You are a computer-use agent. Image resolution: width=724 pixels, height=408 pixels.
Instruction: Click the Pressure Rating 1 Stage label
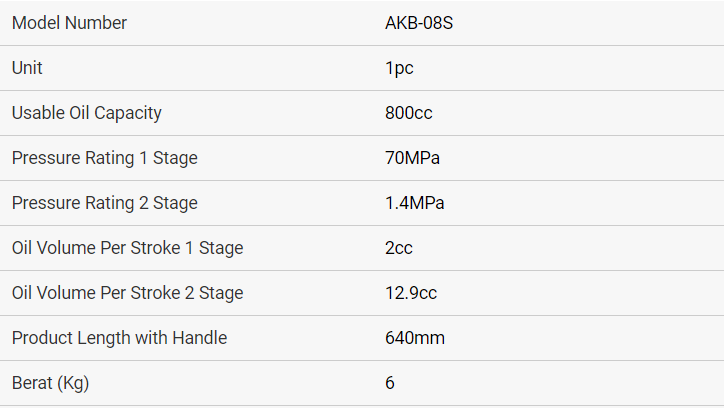coord(104,158)
